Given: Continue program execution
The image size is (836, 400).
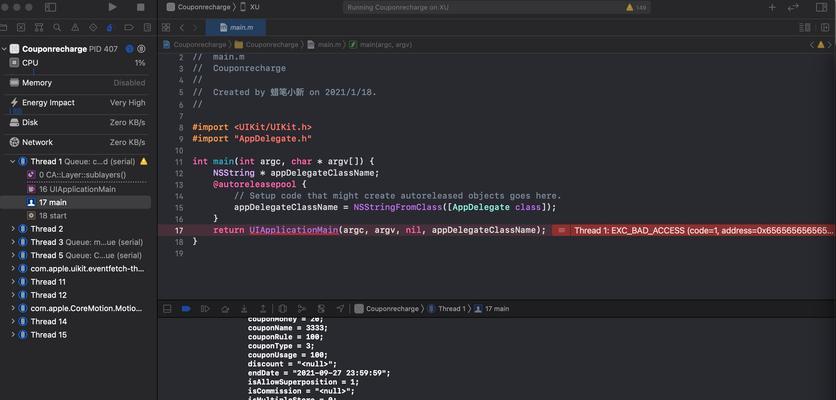Looking at the screenshot, I should point(205,309).
